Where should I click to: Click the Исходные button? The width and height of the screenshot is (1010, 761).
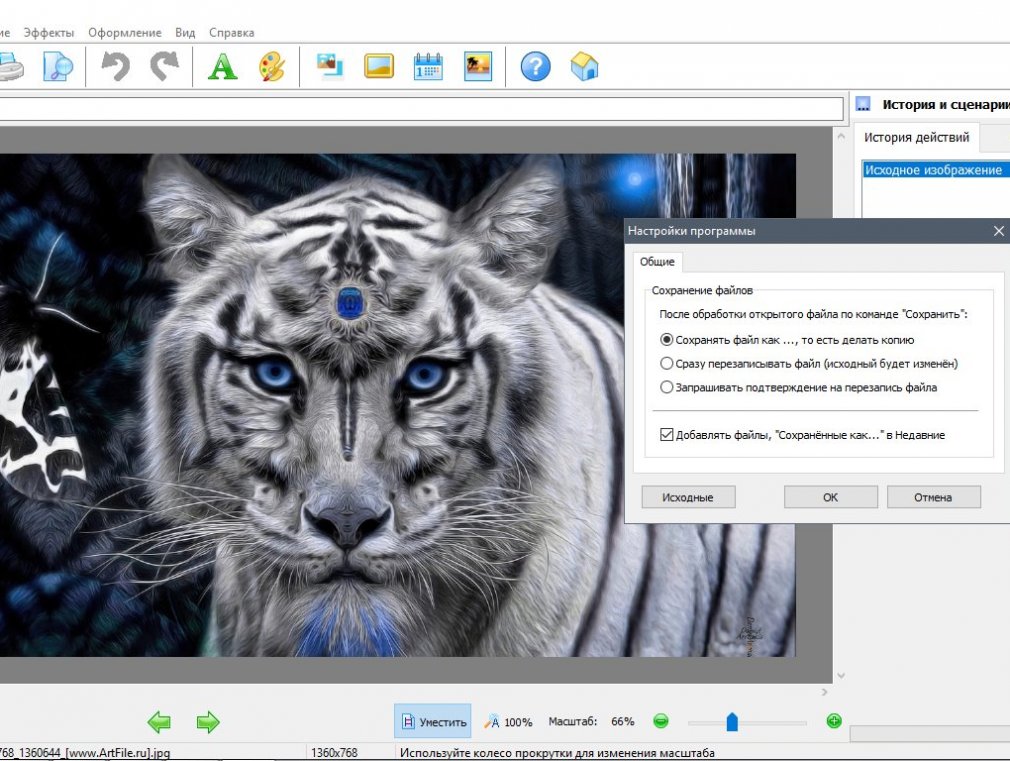(x=688, y=497)
